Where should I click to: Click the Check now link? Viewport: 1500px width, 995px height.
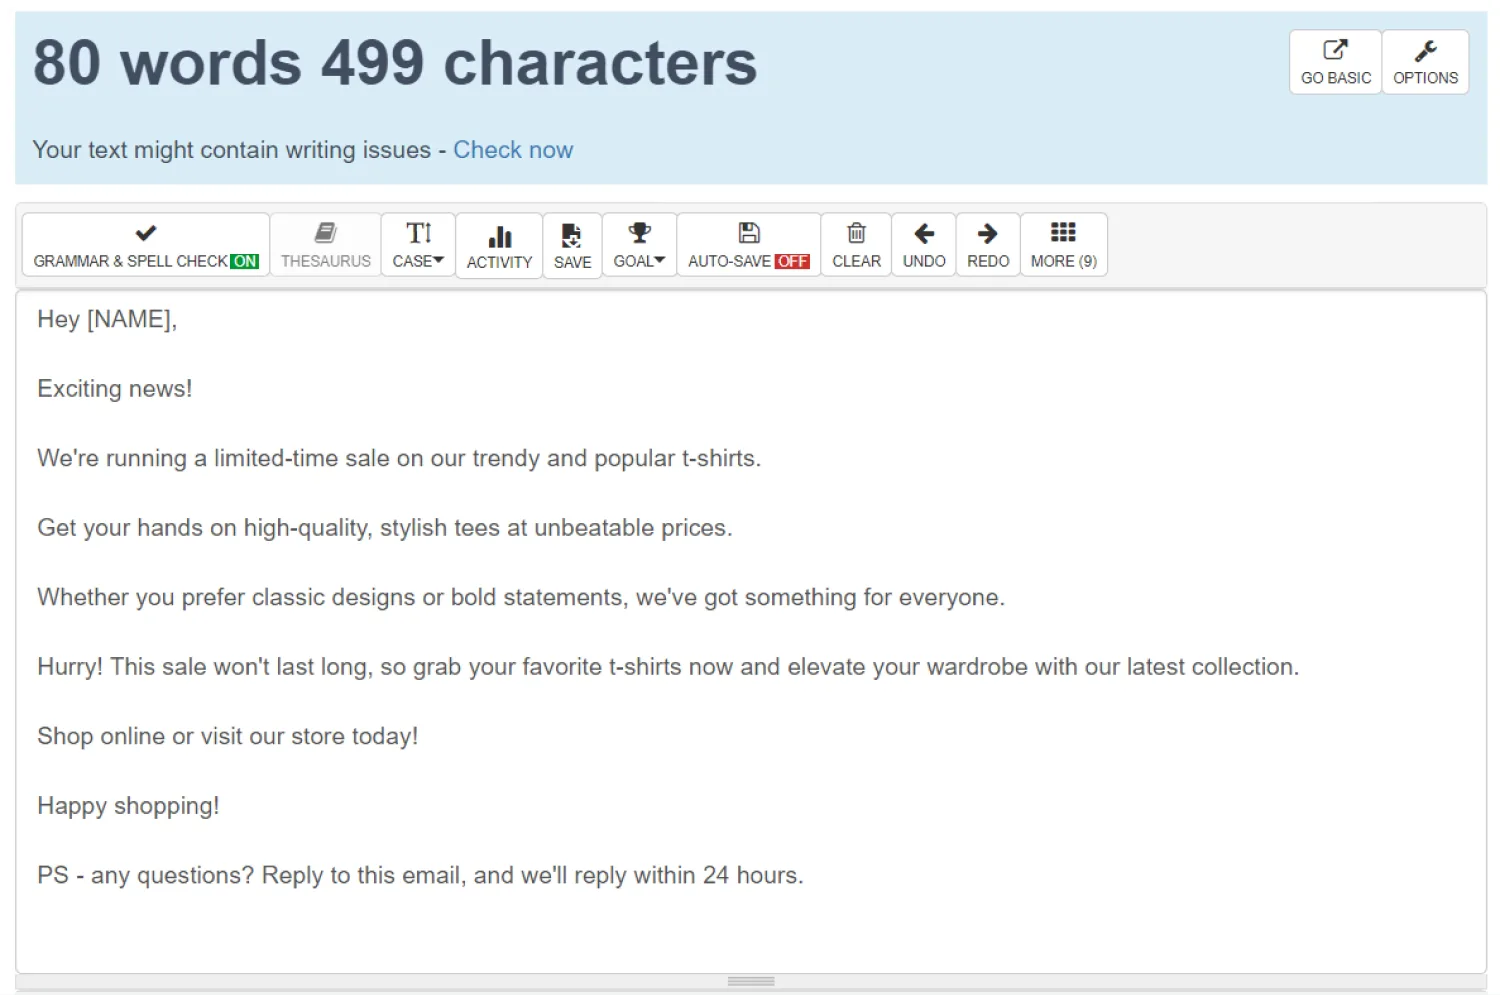pos(513,150)
